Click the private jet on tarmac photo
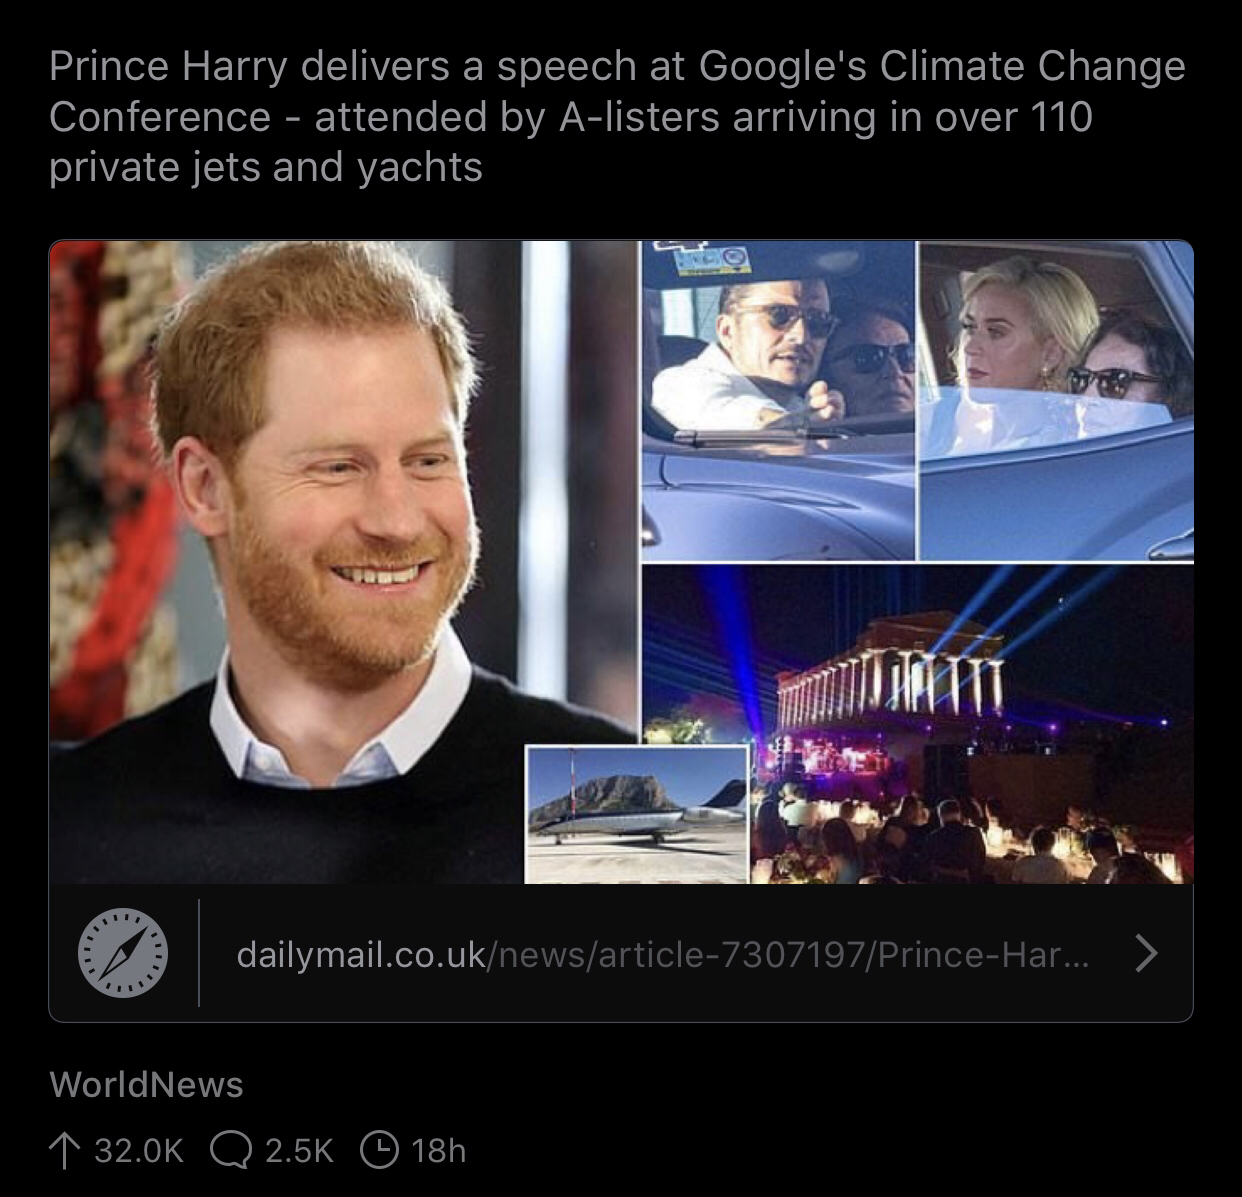This screenshot has height=1197, width=1242. (x=637, y=815)
